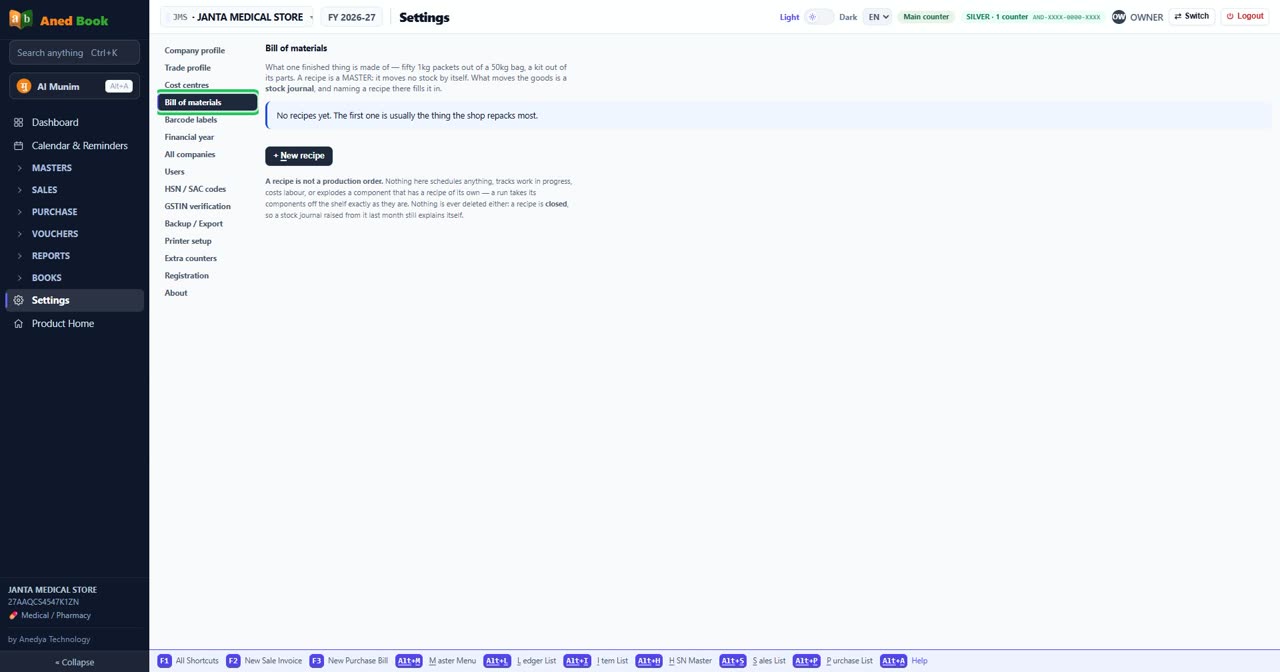Click the F3 New Purchase Bill key badge
Viewport: 1280px width, 672px height.
[x=316, y=661]
